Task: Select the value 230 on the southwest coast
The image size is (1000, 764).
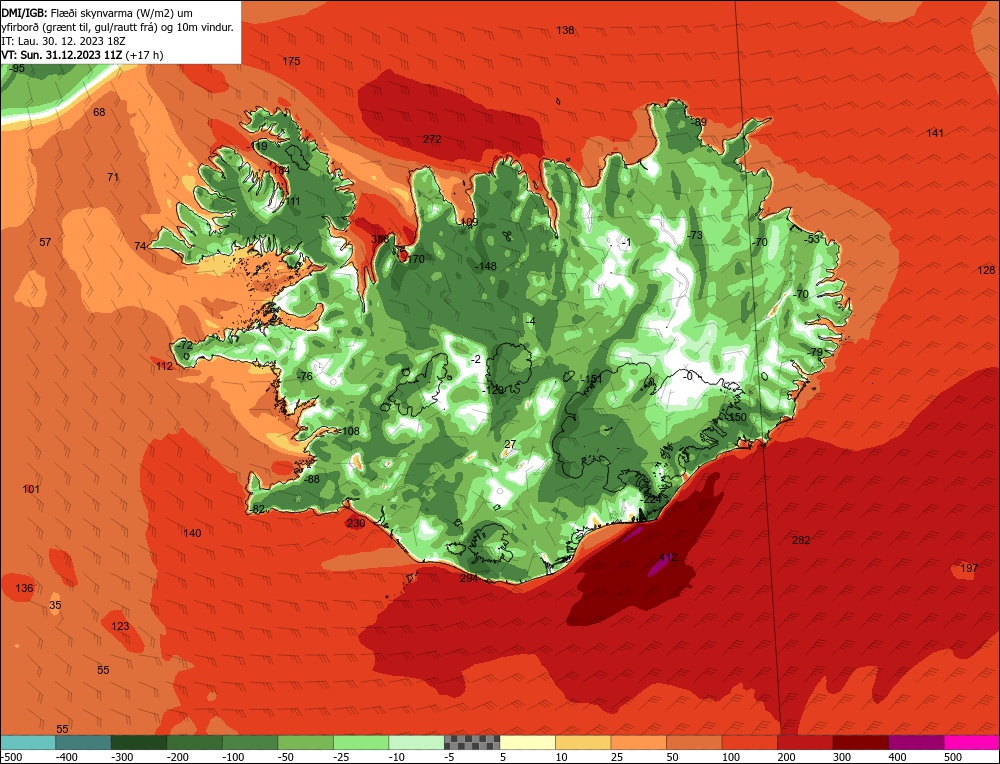Action: pyautogui.click(x=356, y=524)
